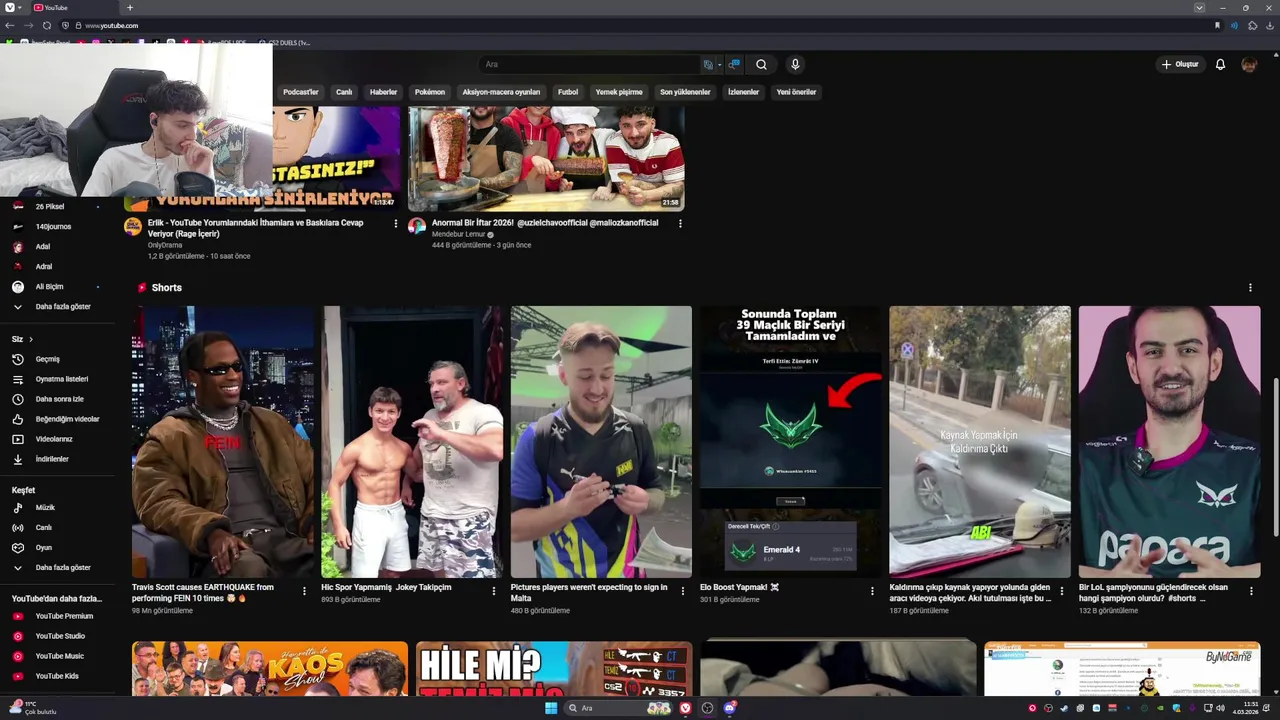Select the İzlenenler chip
Image resolution: width=1280 pixels, height=720 pixels.
pos(743,92)
